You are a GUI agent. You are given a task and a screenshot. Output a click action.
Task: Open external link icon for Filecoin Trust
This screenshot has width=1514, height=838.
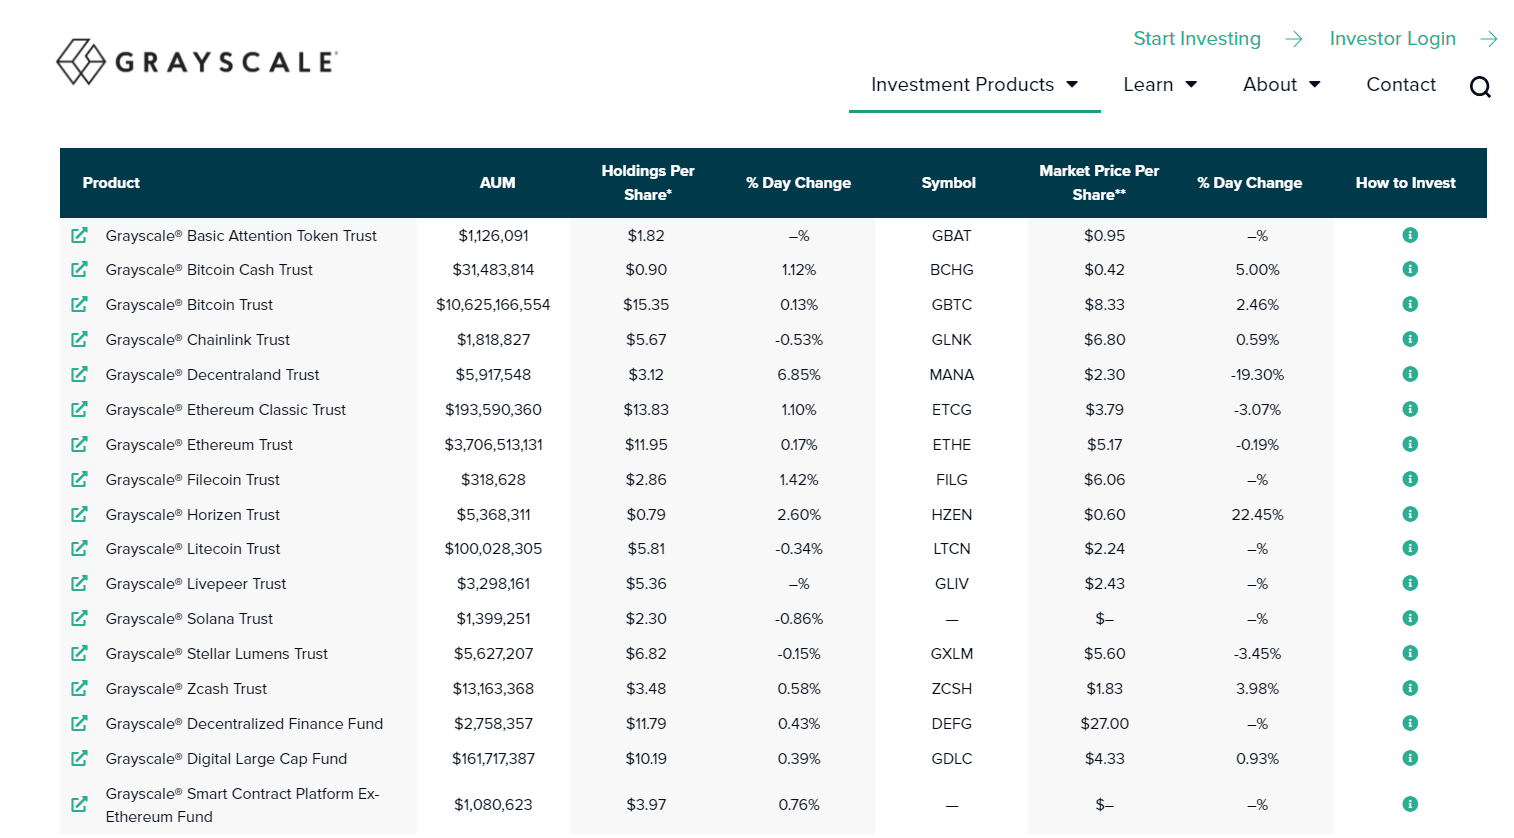click(x=79, y=479)
